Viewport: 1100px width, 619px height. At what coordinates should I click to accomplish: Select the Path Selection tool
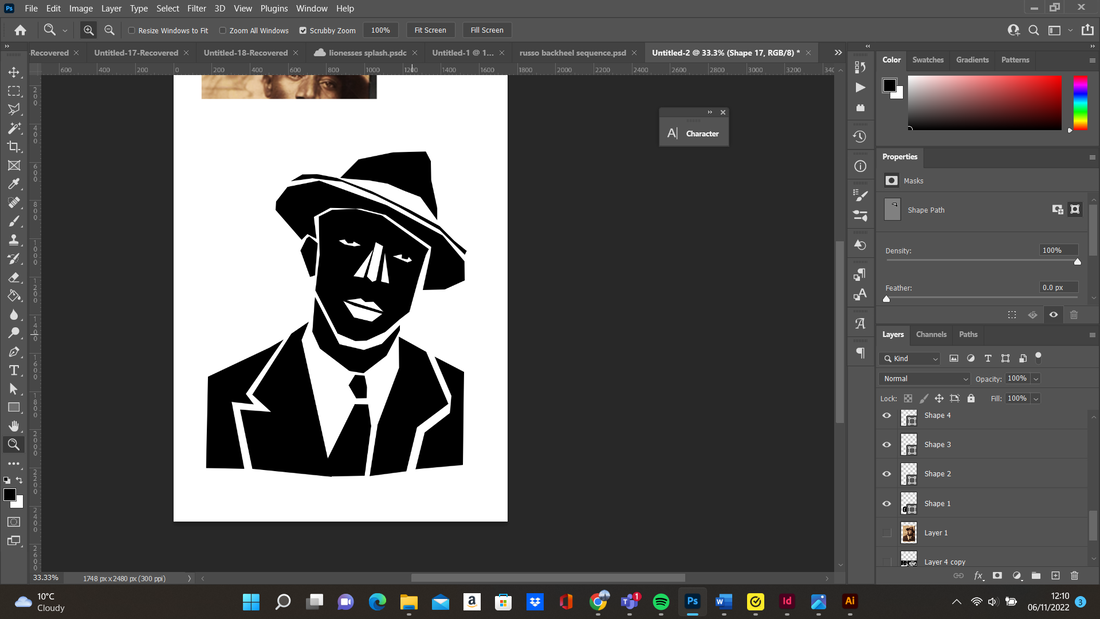pyautogui.click(x=13, y=389)
